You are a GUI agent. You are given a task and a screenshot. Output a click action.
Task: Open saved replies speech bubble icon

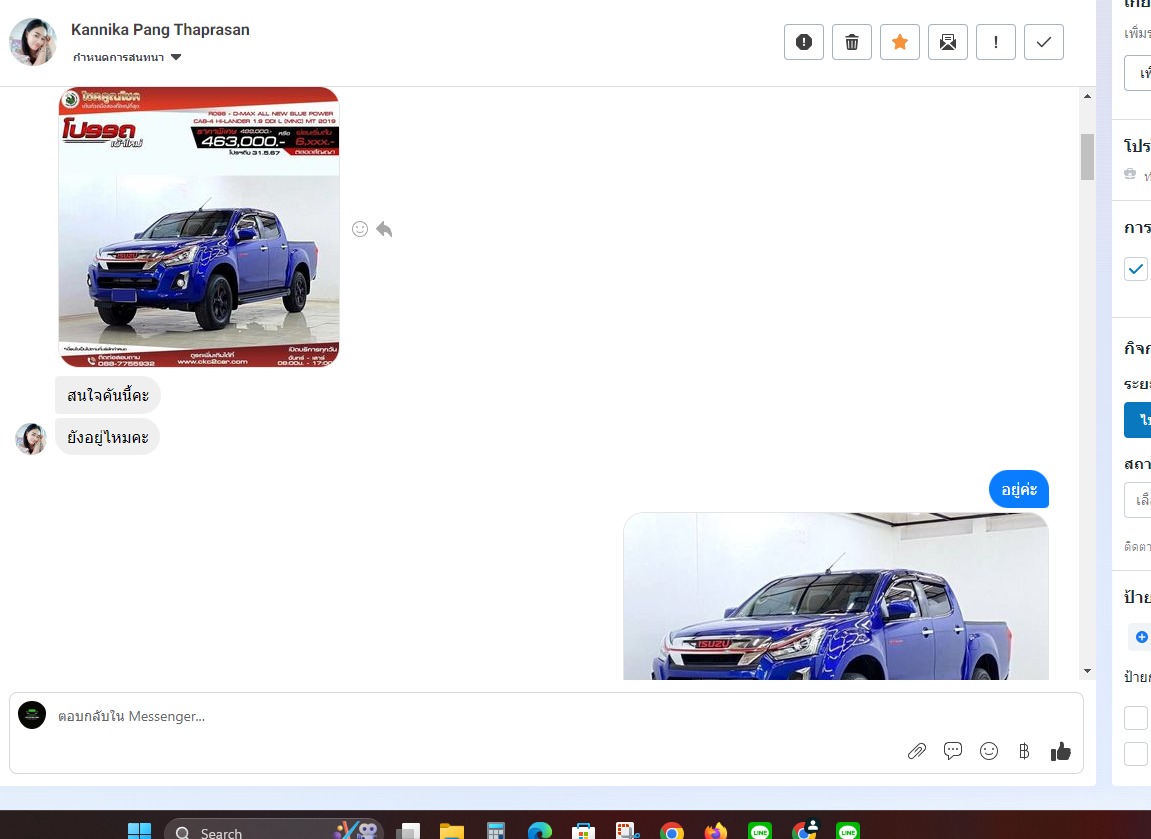coord(953,751)
